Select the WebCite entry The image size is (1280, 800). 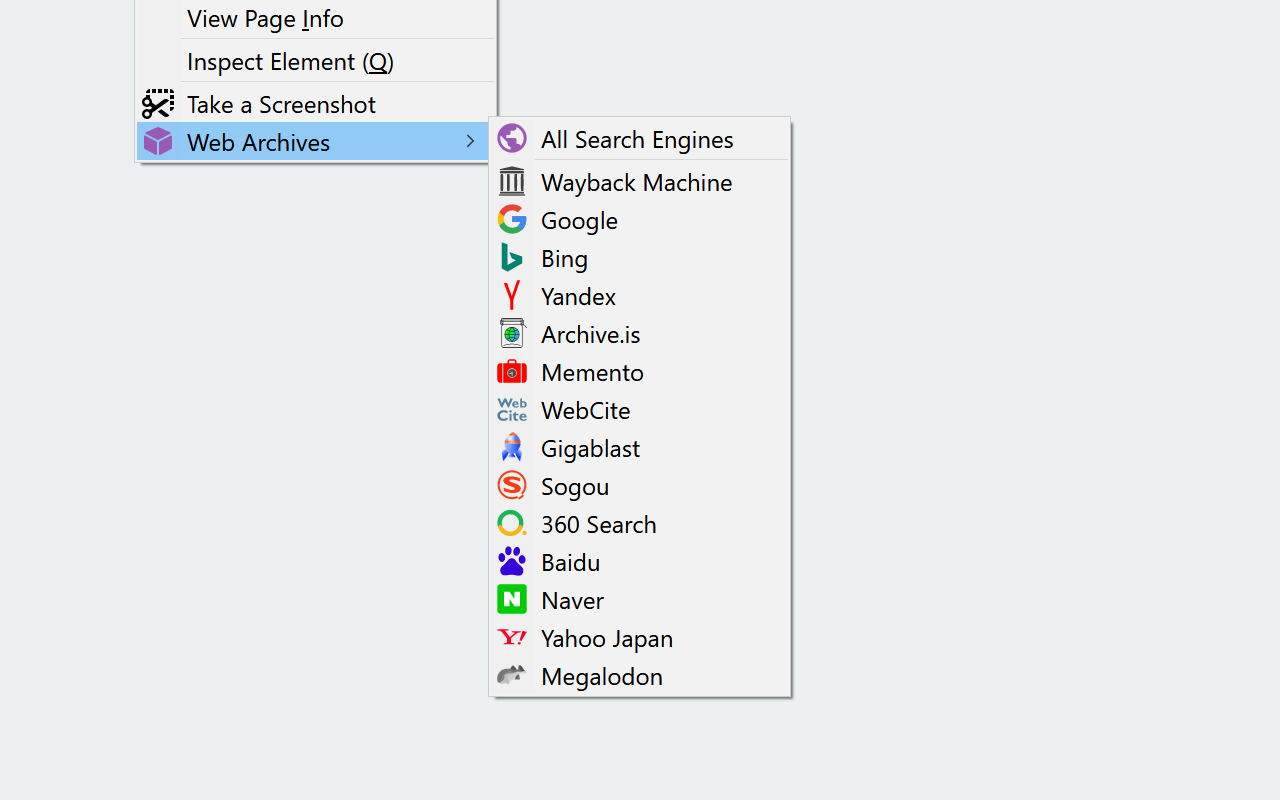[x=640, y=410]
